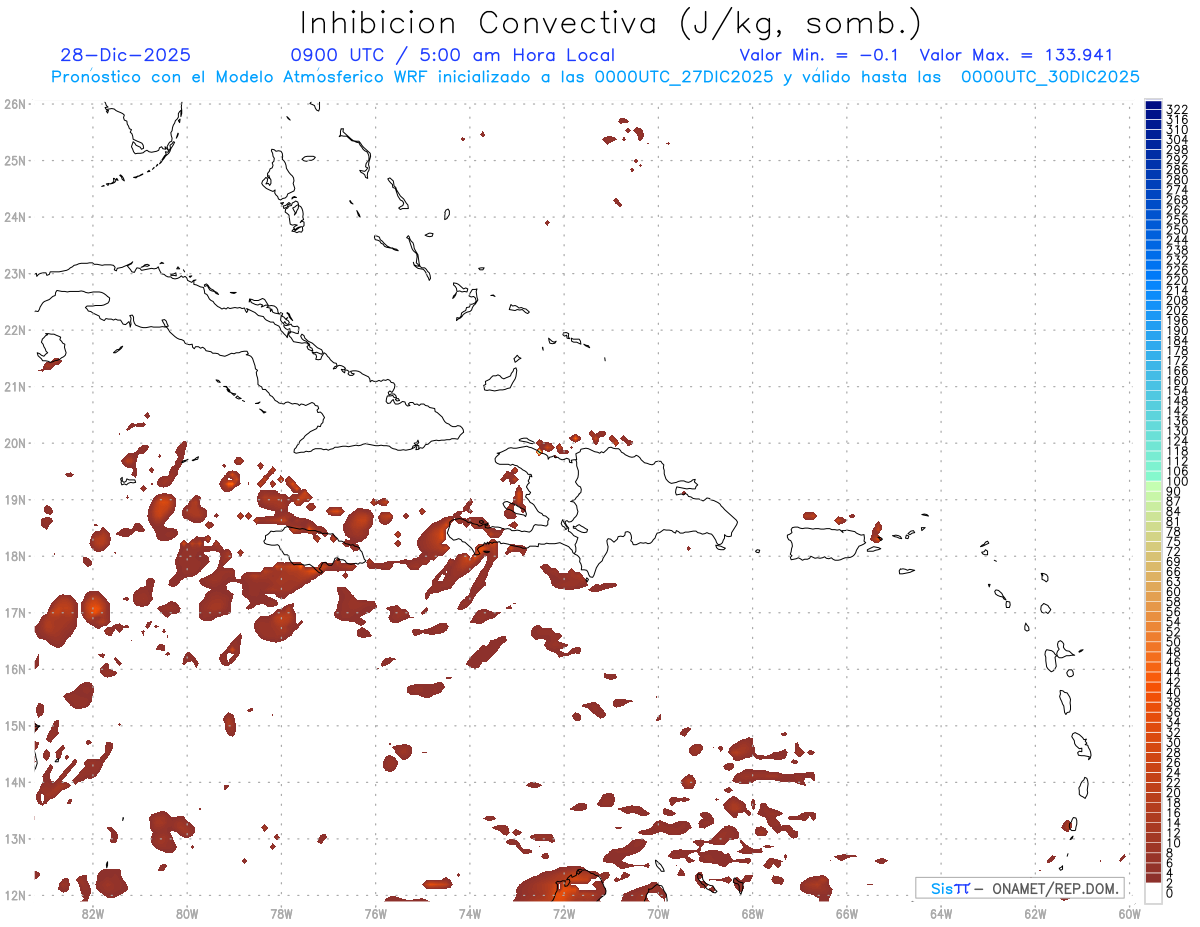Image resolution: width=1200 pixels, height=927 pixels.
Task: Click longitude label '70W'
Action: pyautogui.click(x=658, y=912)
